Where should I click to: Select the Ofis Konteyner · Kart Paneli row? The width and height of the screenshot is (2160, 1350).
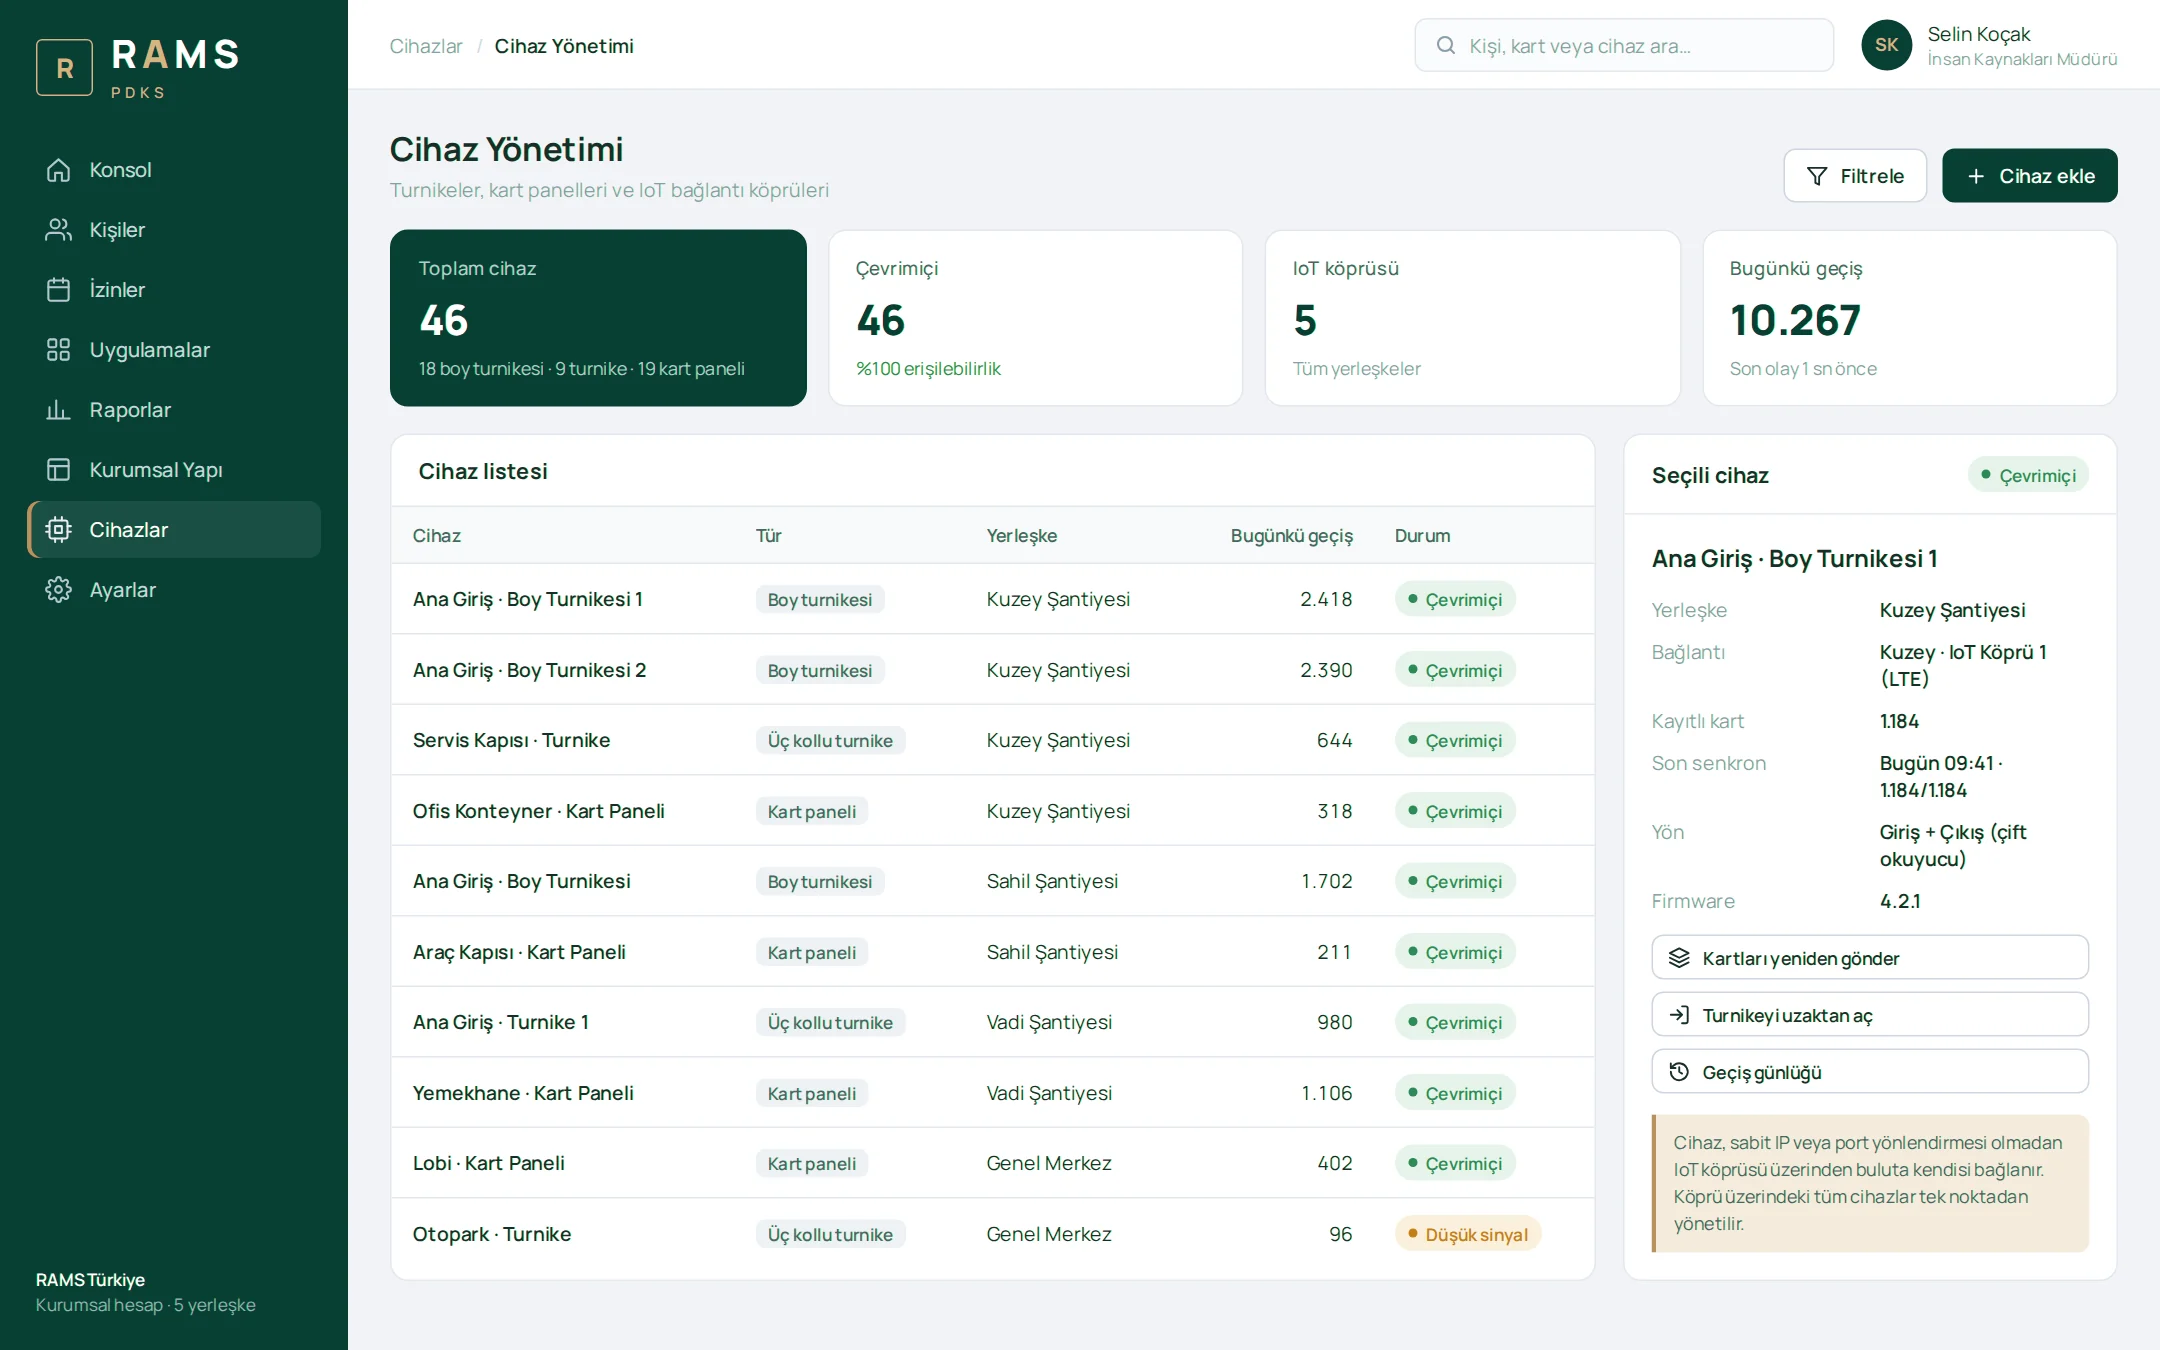(x=992, y=811)
